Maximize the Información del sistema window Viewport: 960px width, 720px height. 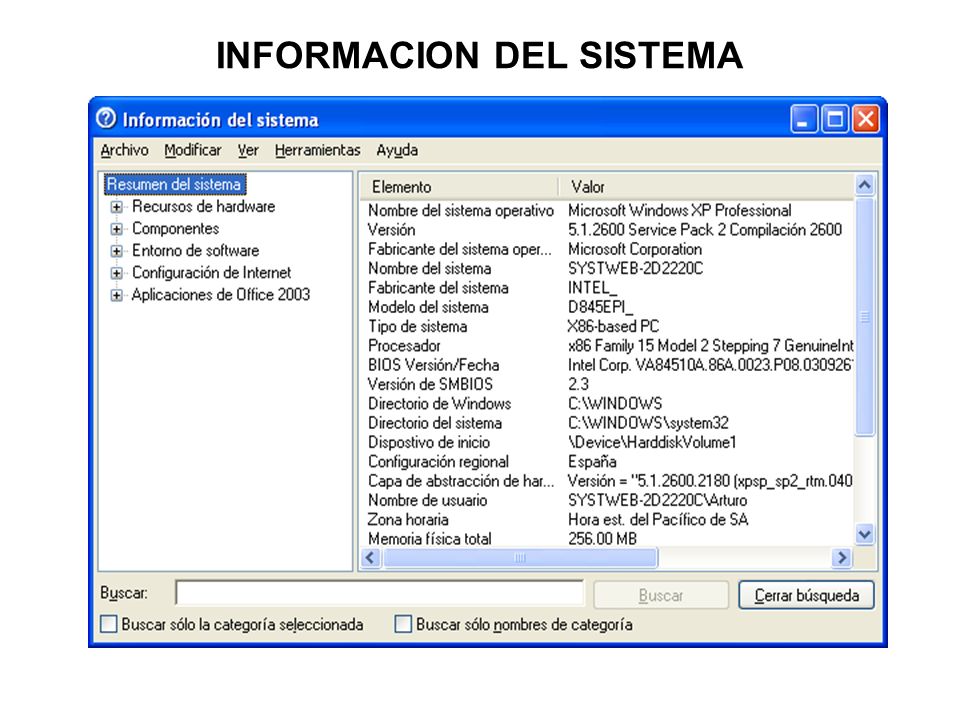click(835, 119)
